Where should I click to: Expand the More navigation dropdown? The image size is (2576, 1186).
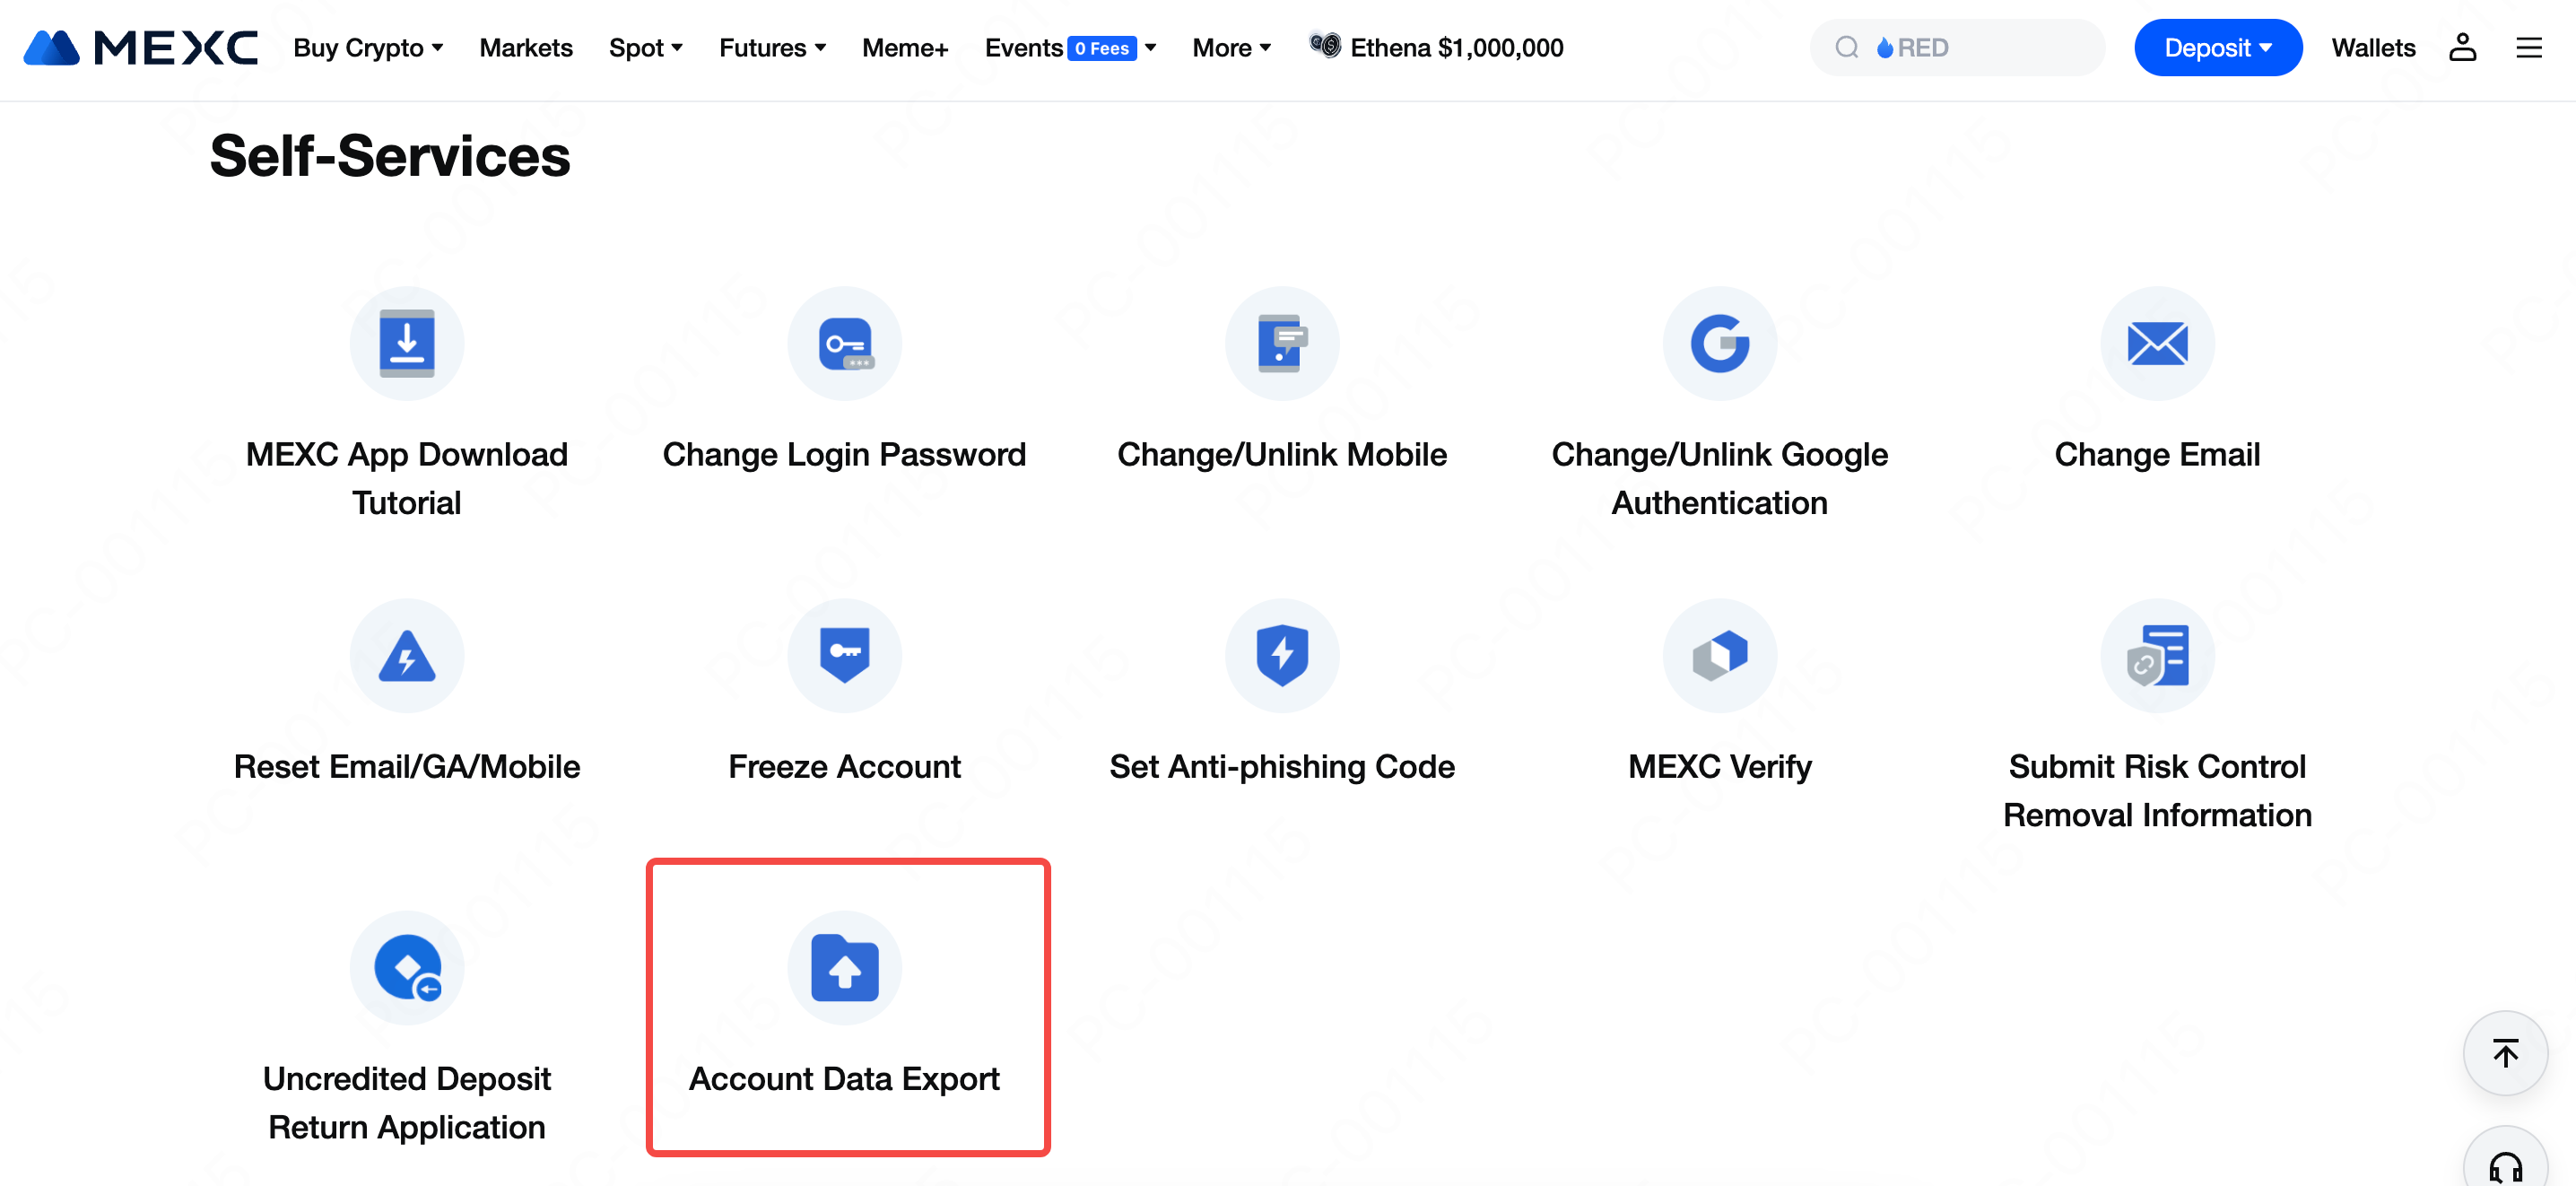tap(1231, 47)
